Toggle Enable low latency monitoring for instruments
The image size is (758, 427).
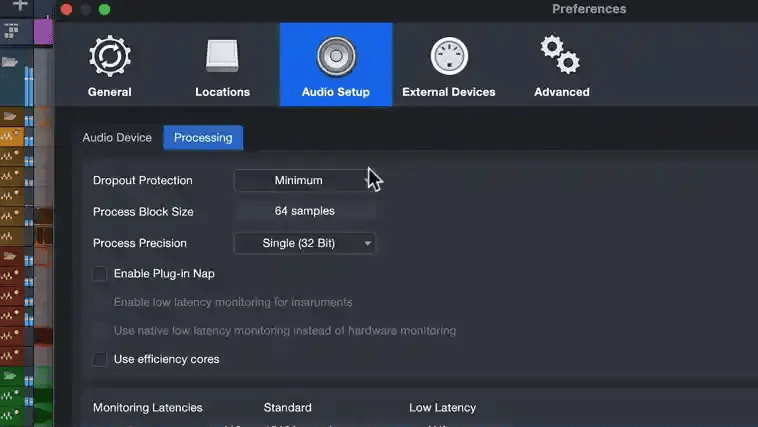pyautogui.click(x=100, y=302)
